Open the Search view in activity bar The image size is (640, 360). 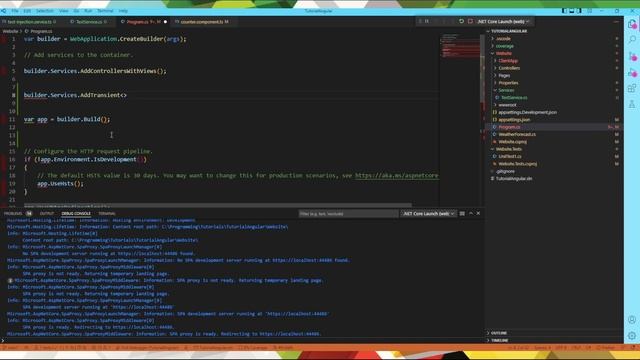[x=632, y=40]
